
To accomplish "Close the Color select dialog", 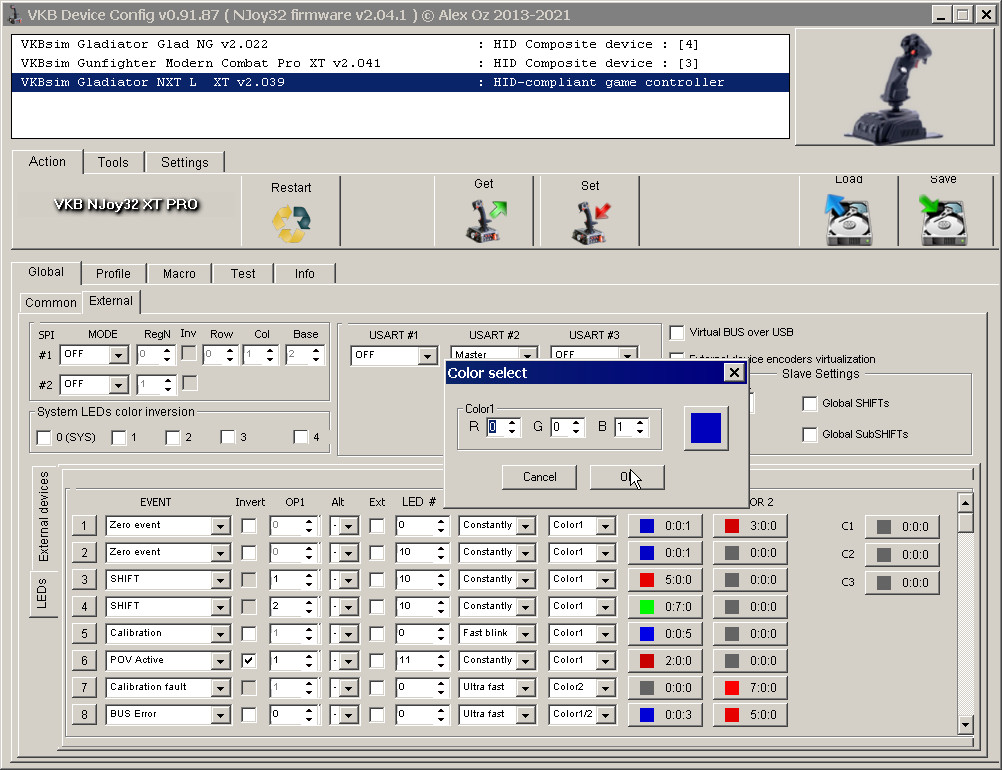I will pyautogui.click(x=734, y=373).
